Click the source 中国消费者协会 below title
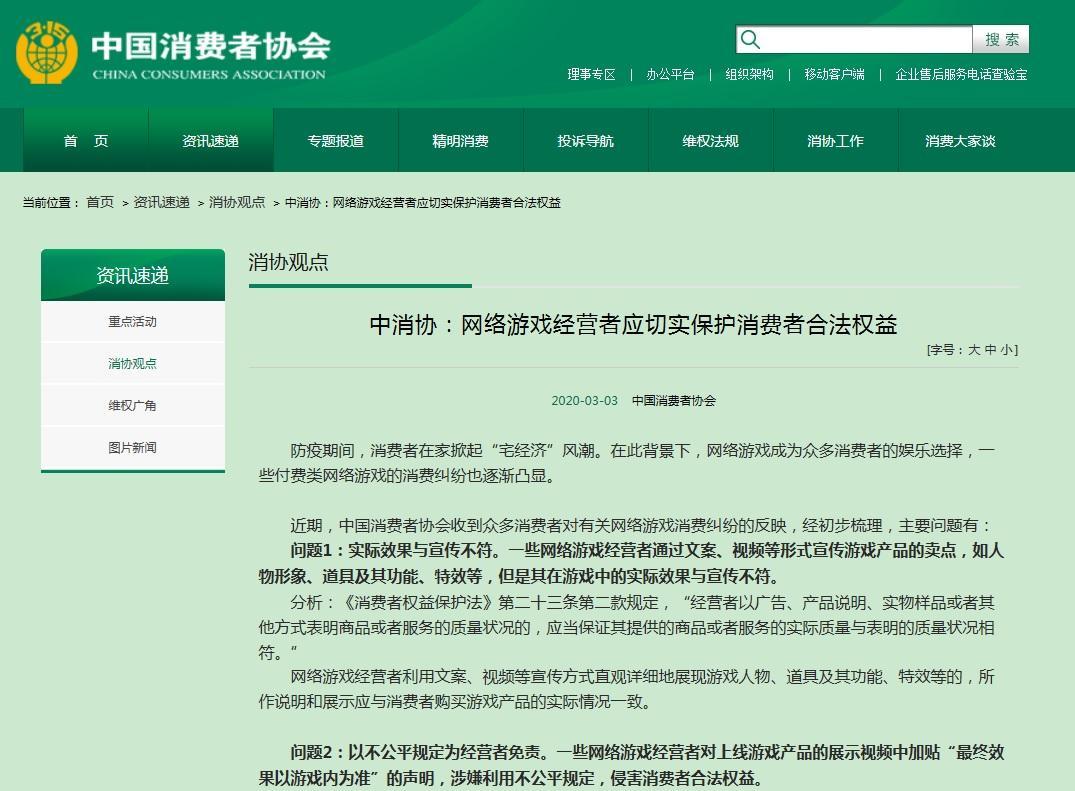 point(673,400)
